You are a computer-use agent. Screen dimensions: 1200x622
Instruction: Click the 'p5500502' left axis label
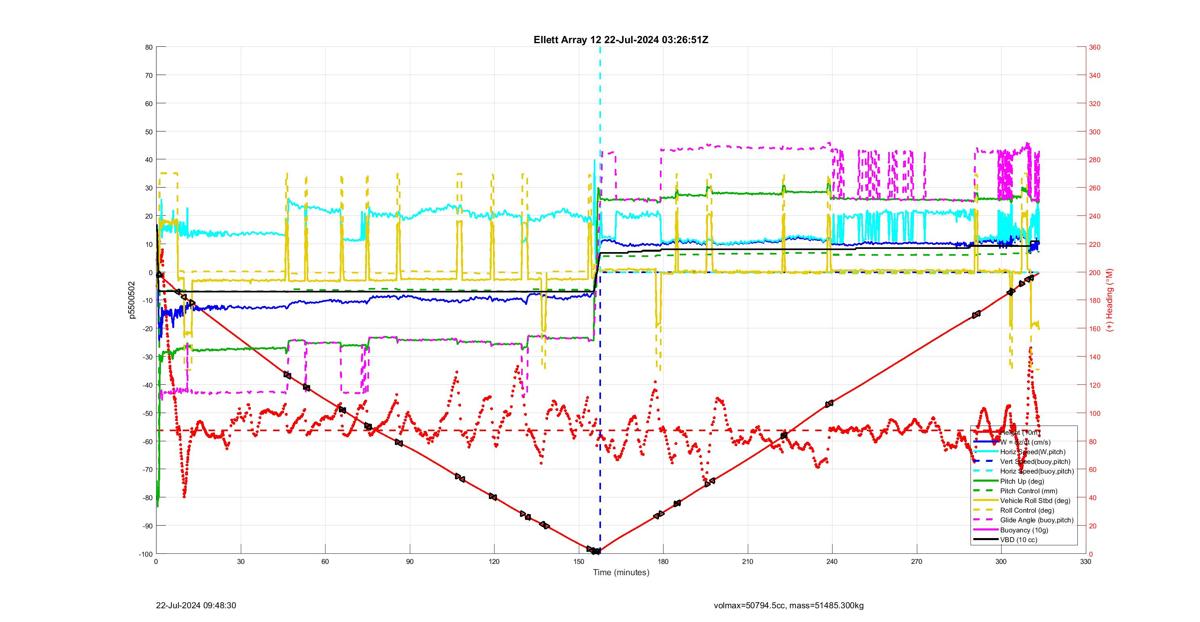(x=130, y=300)
